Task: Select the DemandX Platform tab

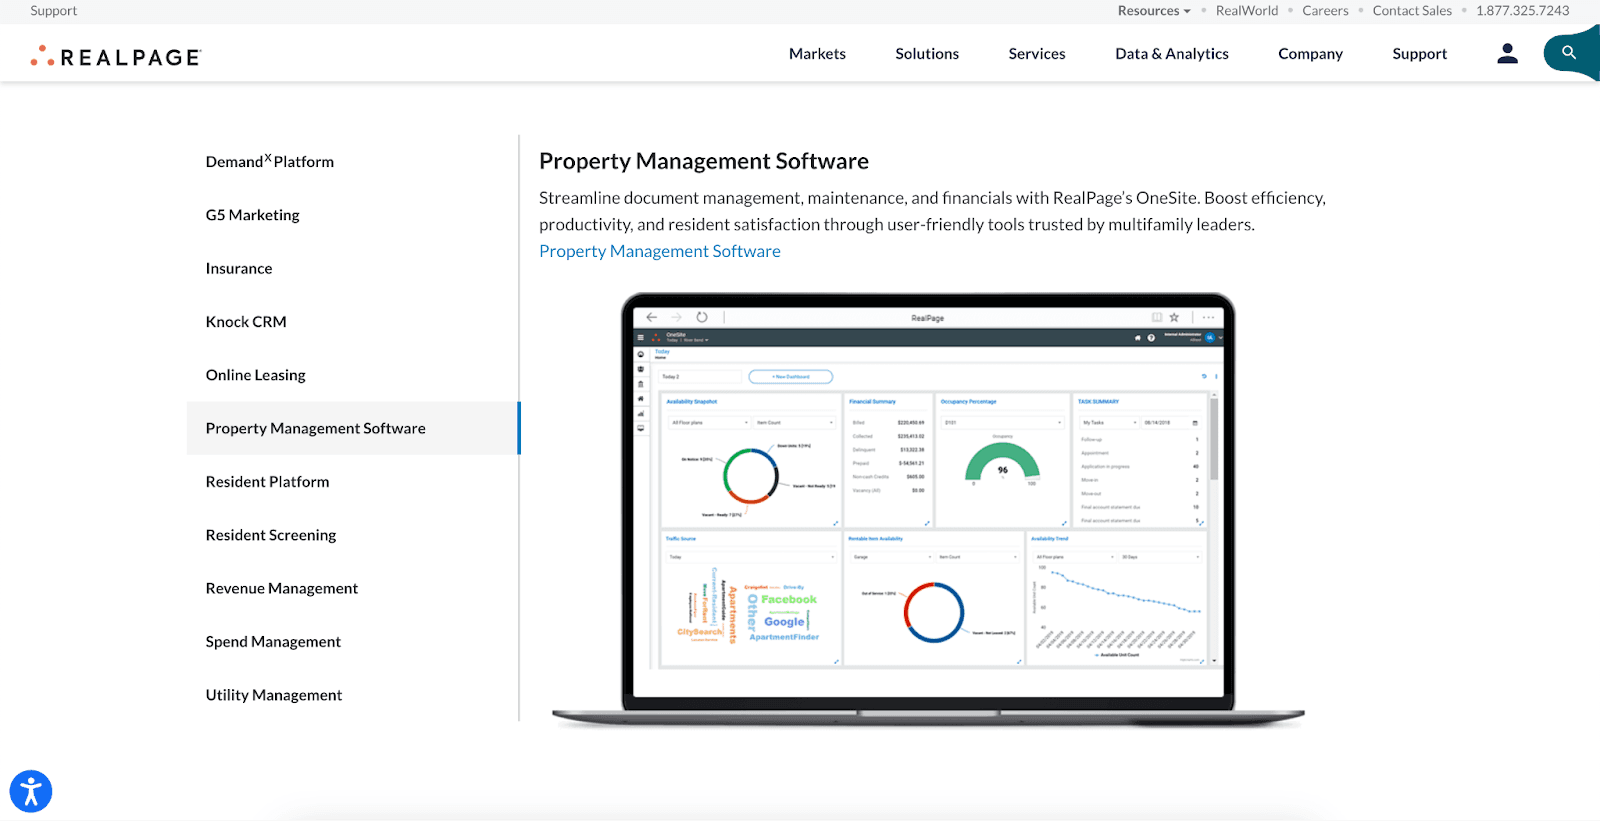Action: [352, 161]
